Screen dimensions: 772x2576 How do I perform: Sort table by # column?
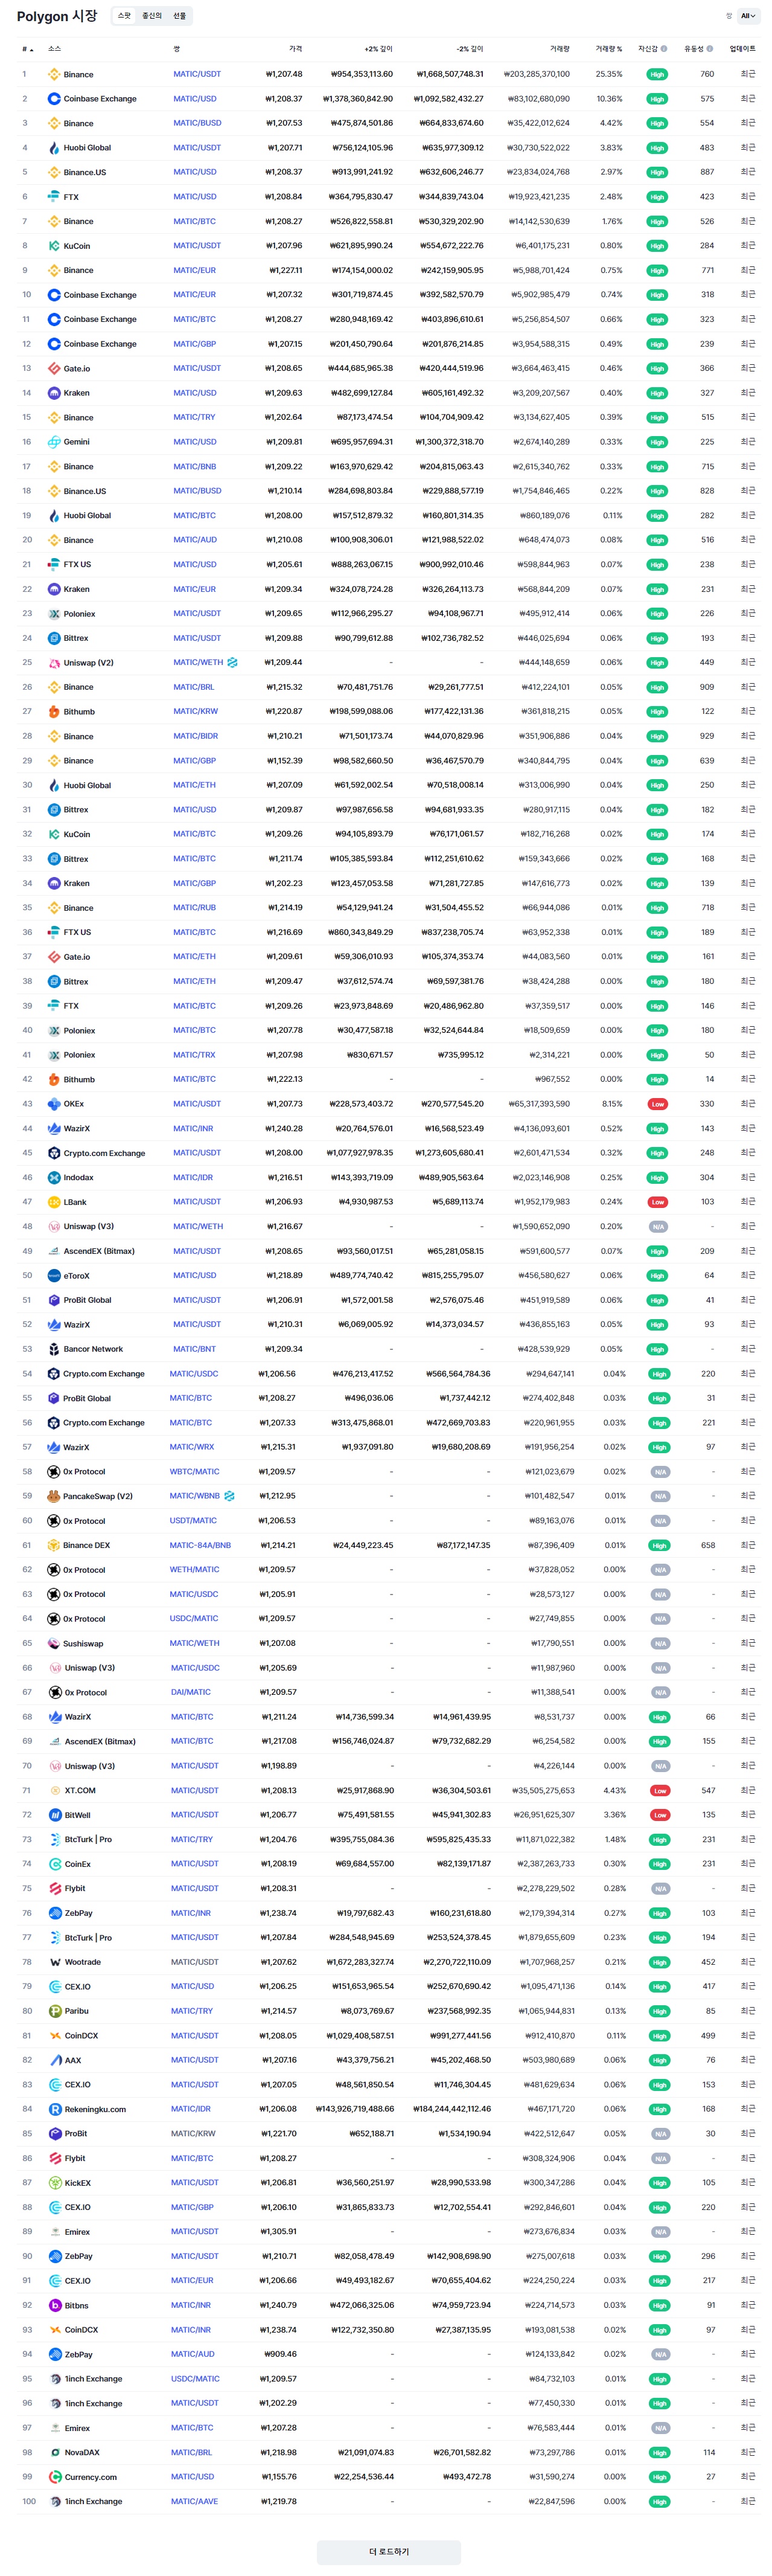pyautogui.click(x=27, y=49)
